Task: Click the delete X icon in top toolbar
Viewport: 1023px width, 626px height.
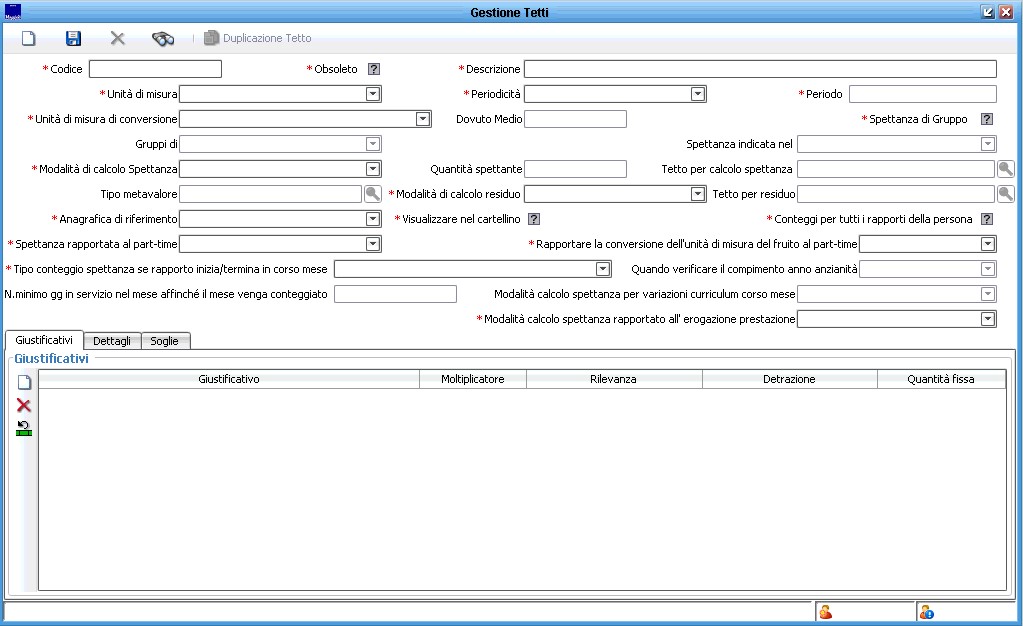Action: pyautogui.click(x=117, y=39)
